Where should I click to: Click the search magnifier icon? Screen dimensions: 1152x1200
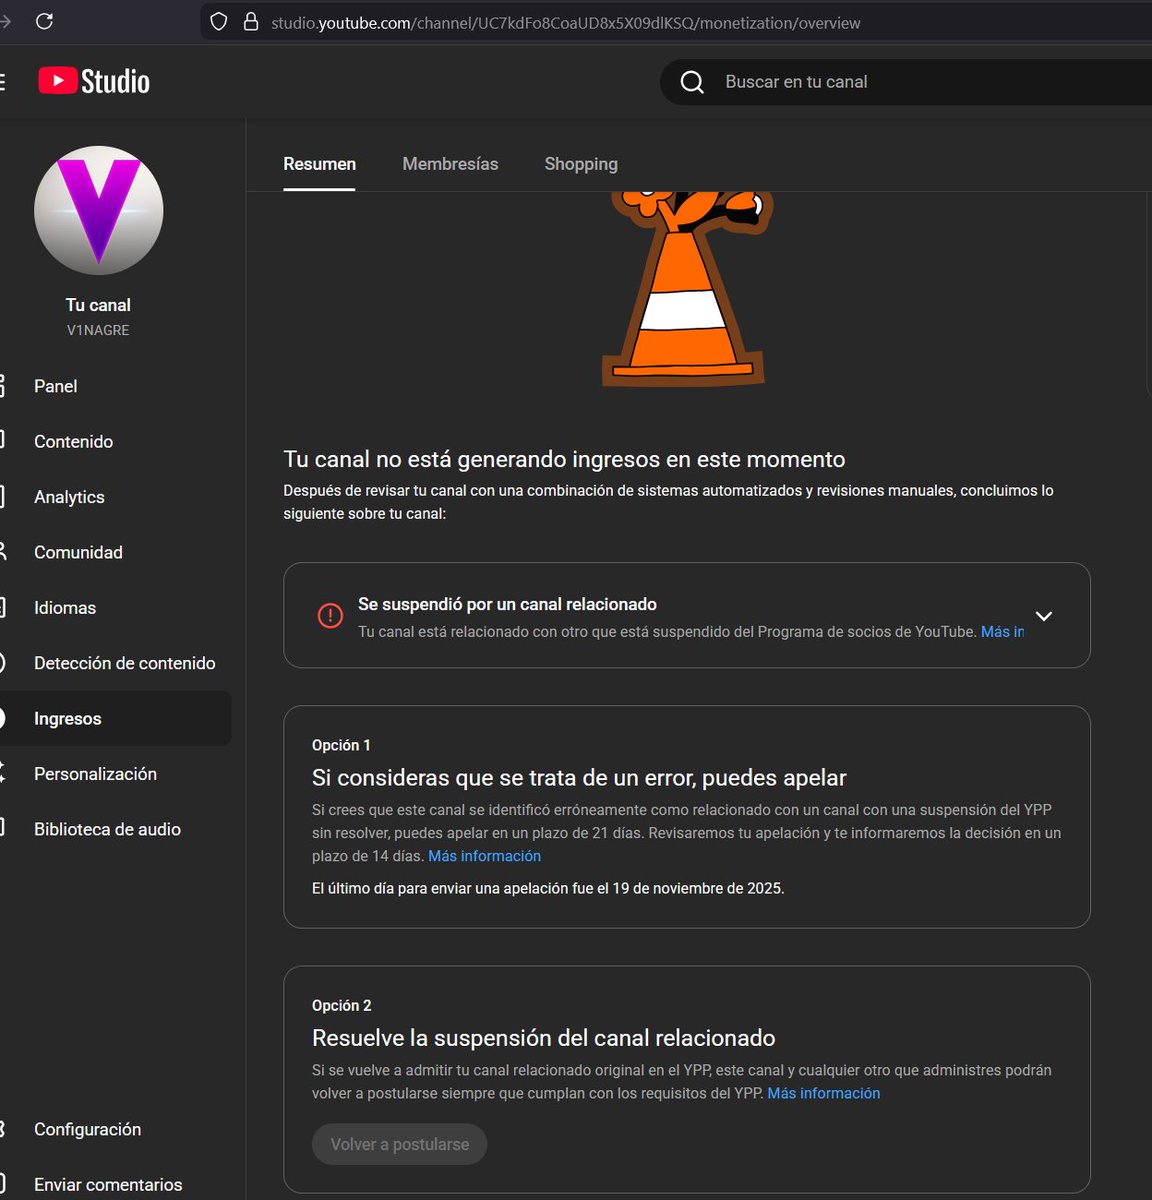pyautogui.click(x=692, y=82)
